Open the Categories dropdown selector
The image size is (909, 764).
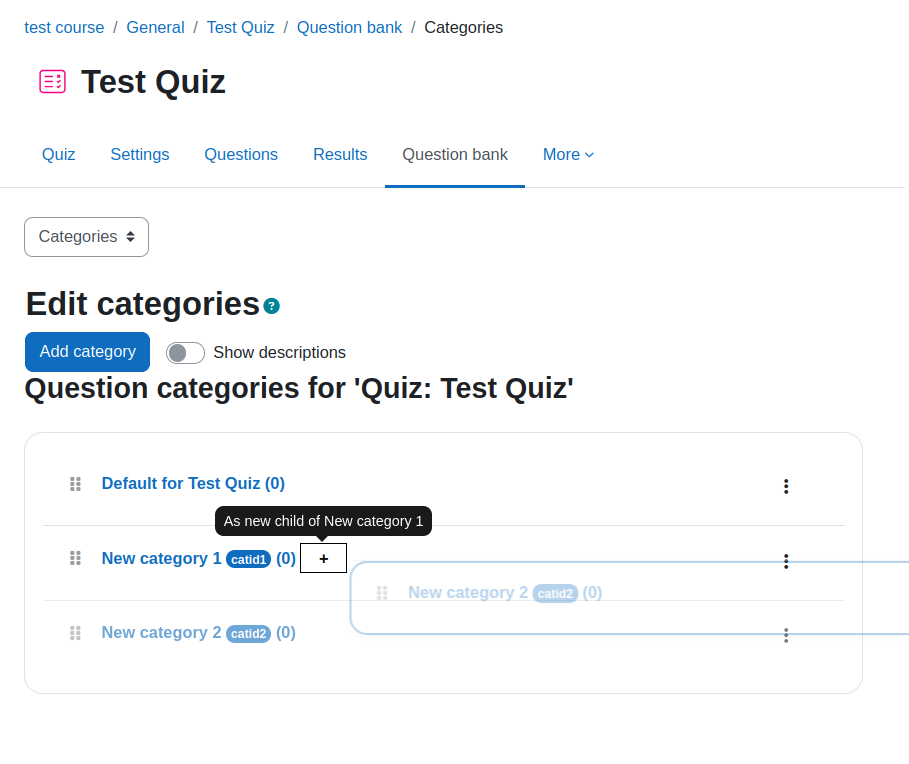coord(86,237)
